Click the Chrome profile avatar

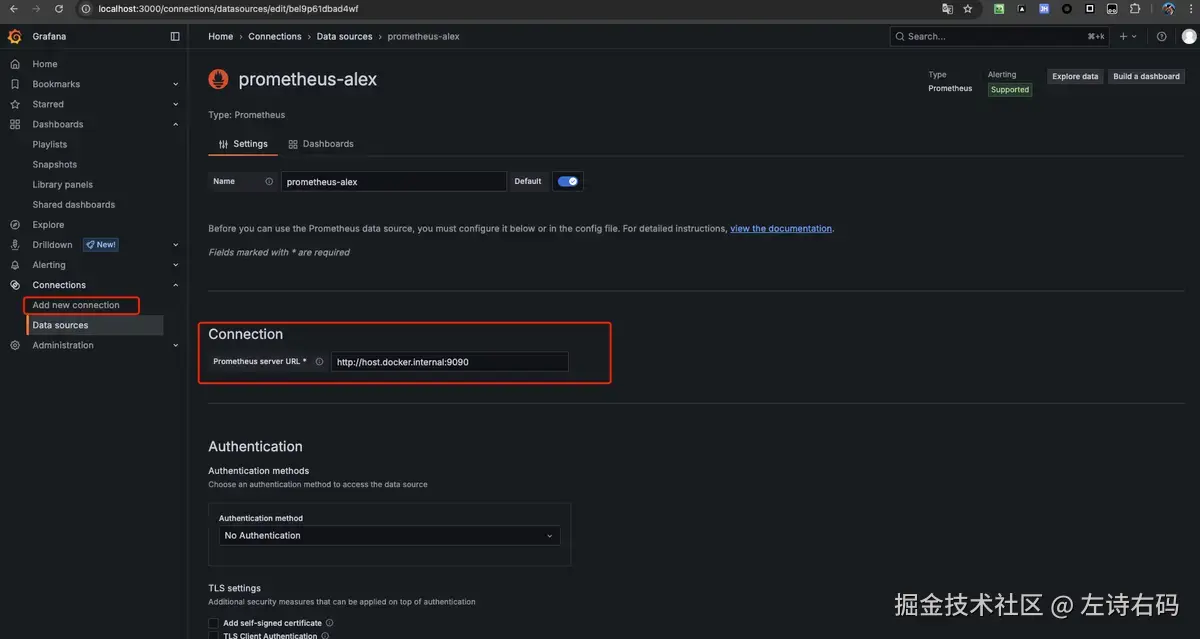(1168, 9)
